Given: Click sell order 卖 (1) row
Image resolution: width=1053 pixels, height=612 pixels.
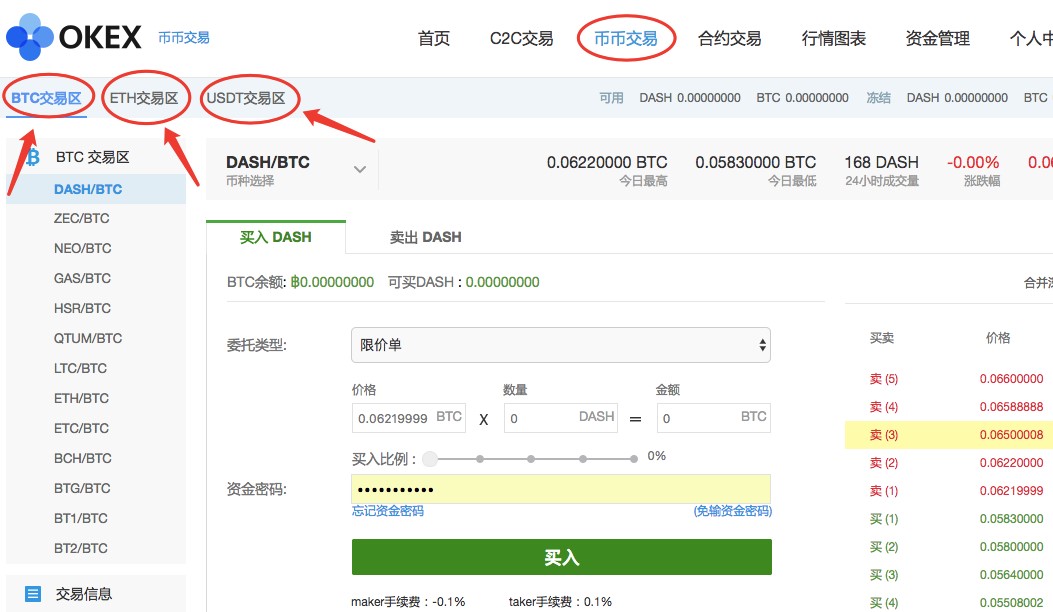Looking at the screenshot, I should [x=948, y=491].
